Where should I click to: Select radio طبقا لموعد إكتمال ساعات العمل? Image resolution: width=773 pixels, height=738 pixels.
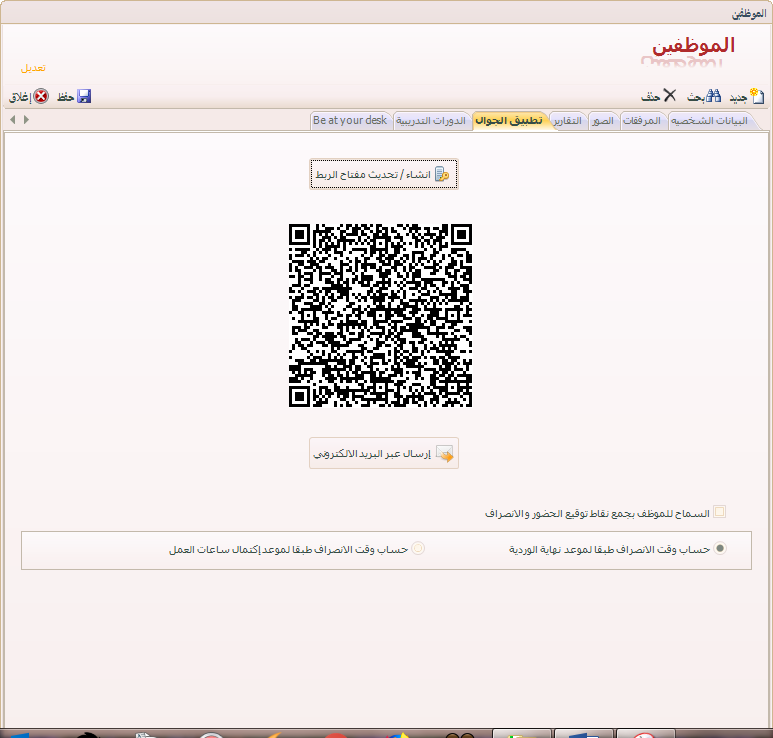[x=418, y=548]
